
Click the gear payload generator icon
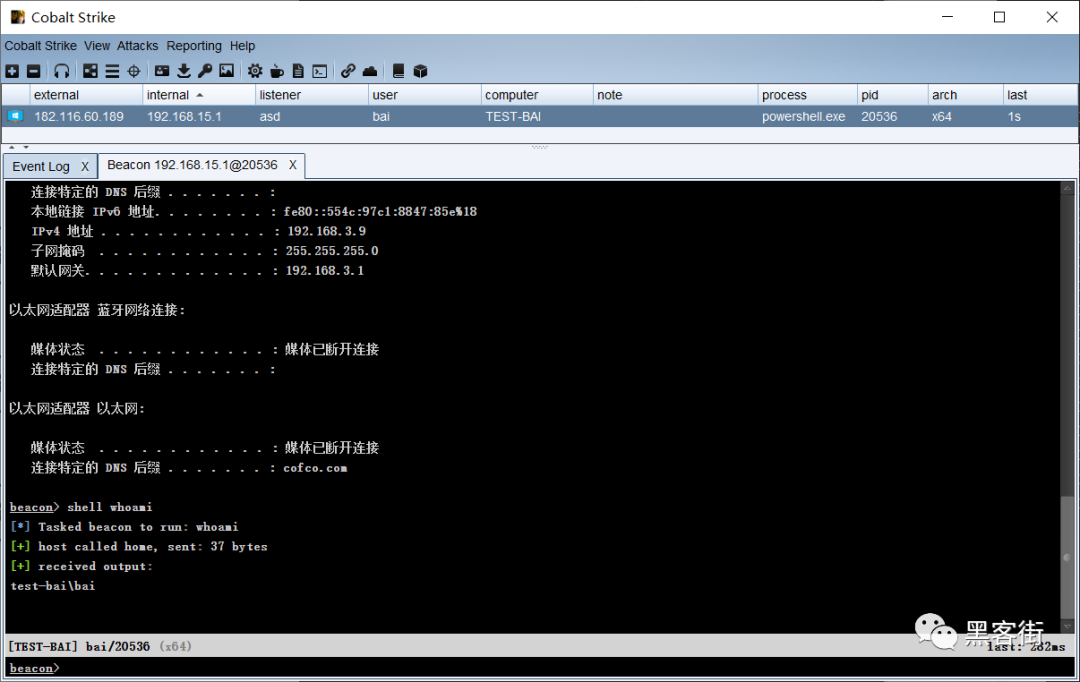tap(255, 71)
